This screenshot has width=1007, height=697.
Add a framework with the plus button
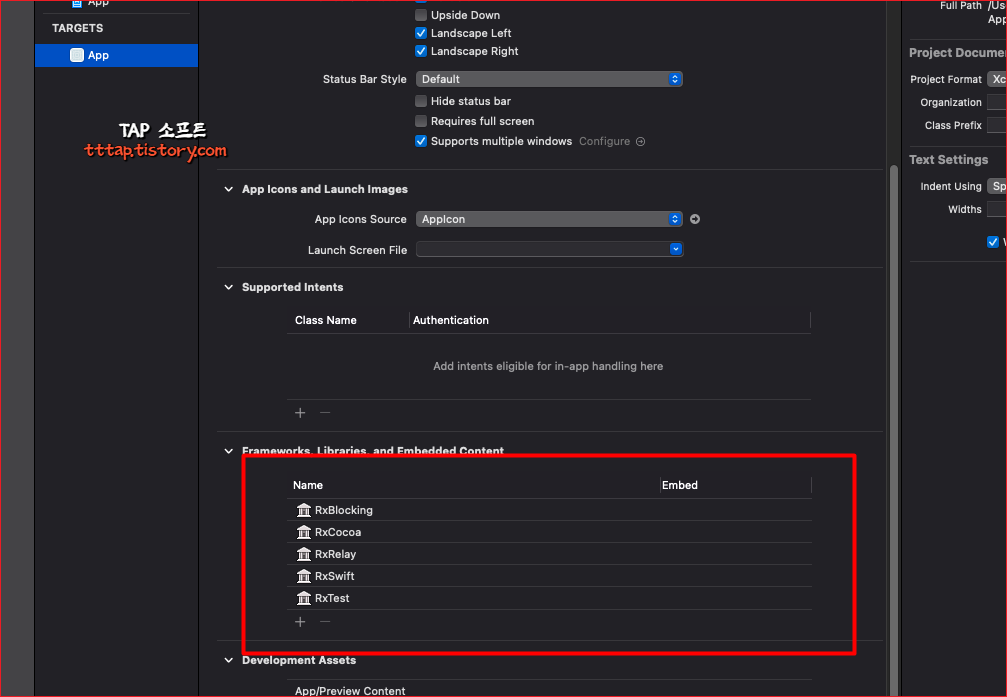coord(300,622)
